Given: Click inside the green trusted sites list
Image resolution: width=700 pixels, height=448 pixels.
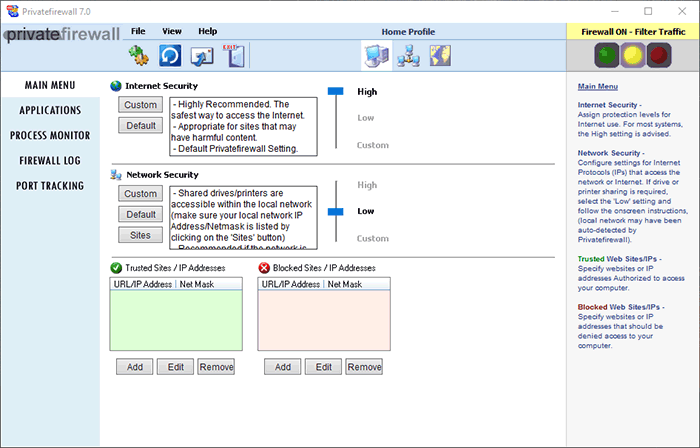Looking at the screenshot, I should (x=176, y=320).
